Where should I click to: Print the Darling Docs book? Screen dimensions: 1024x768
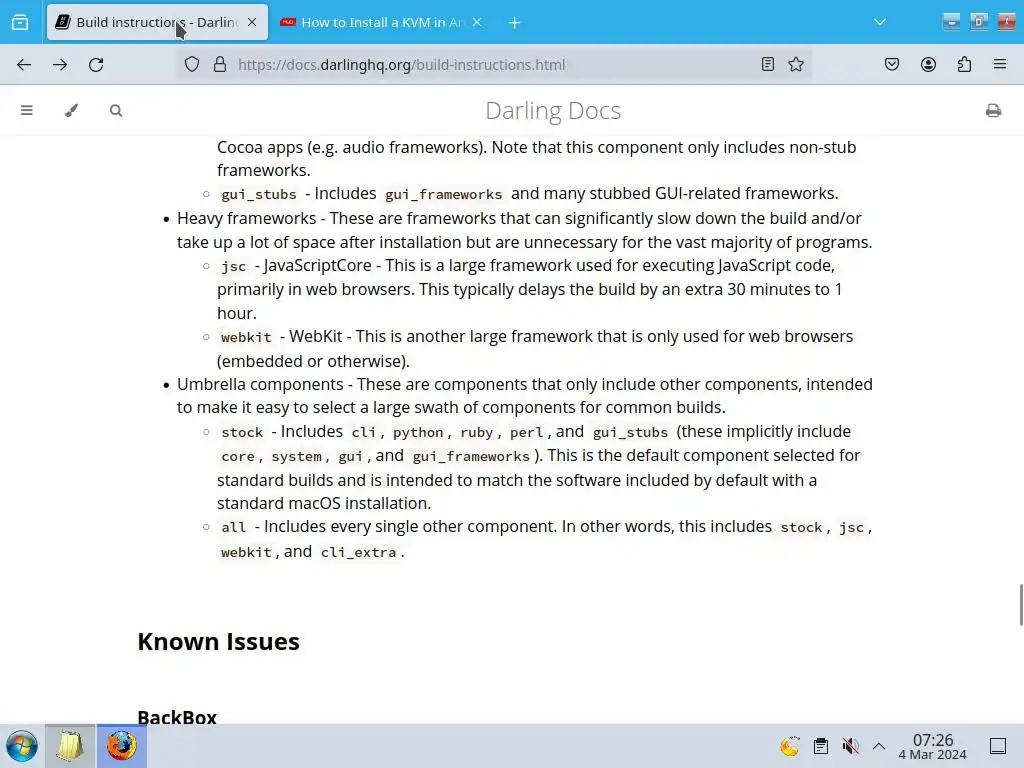pyautogui.click(x=993, y=110)
